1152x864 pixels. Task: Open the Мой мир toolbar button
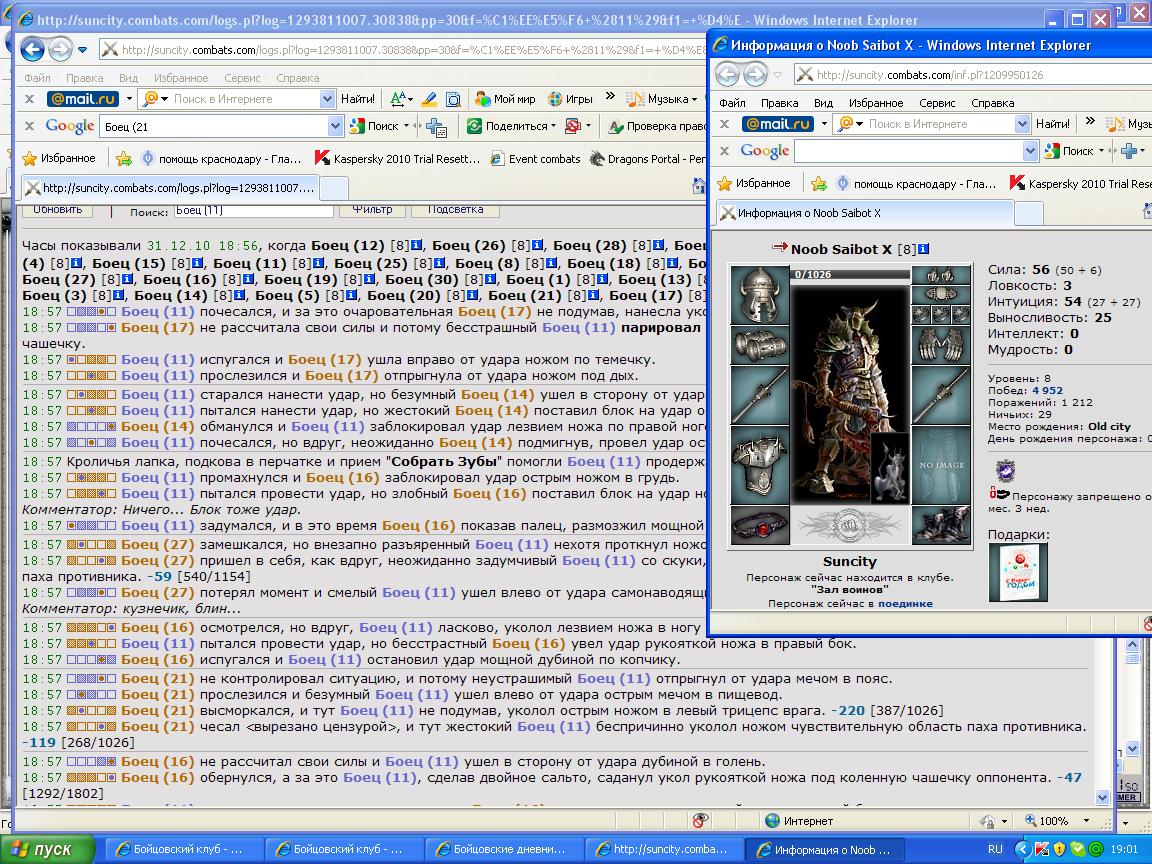tap(505, 98)
